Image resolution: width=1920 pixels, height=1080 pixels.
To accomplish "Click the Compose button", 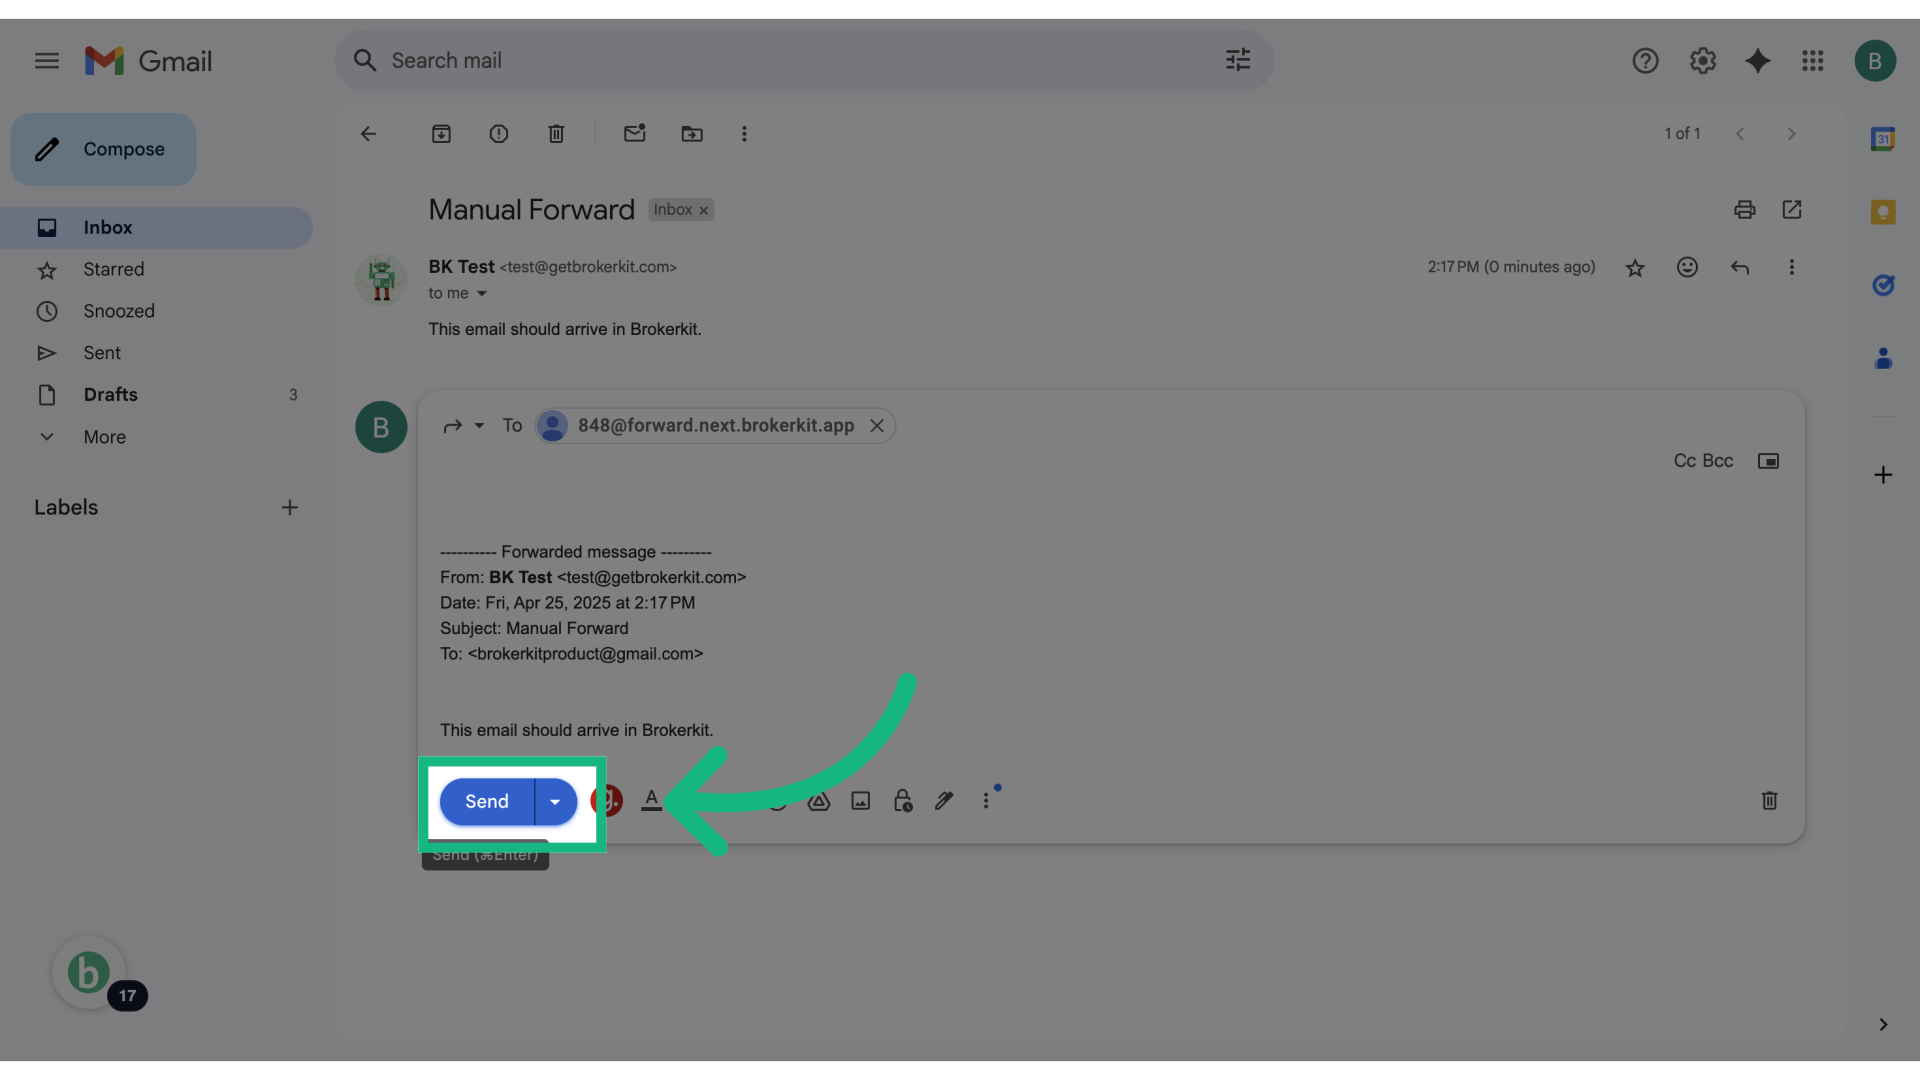I will pos(104,149).
